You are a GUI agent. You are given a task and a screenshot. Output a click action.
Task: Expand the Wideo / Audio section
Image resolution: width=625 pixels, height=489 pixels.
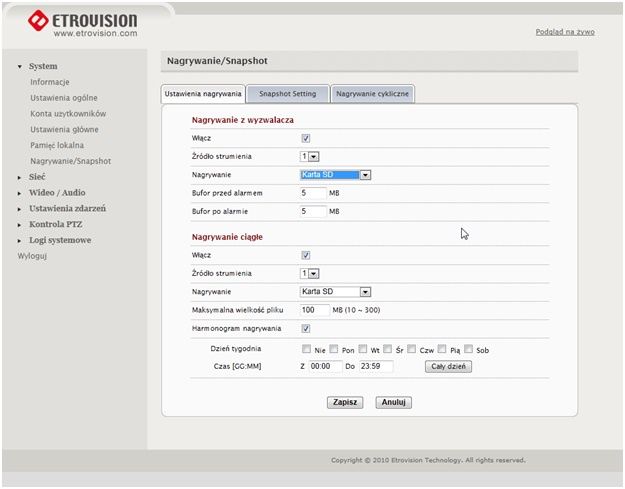tap(20, 193)
